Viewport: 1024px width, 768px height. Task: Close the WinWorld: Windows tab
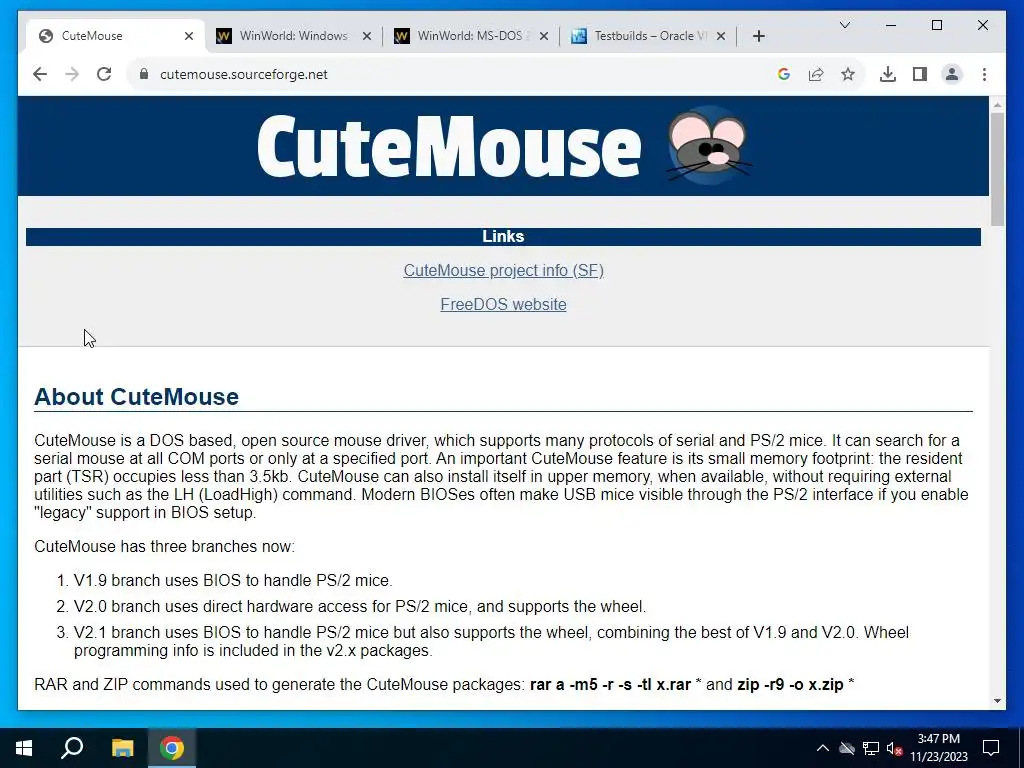pyautogui.click(x=366, y=36)
